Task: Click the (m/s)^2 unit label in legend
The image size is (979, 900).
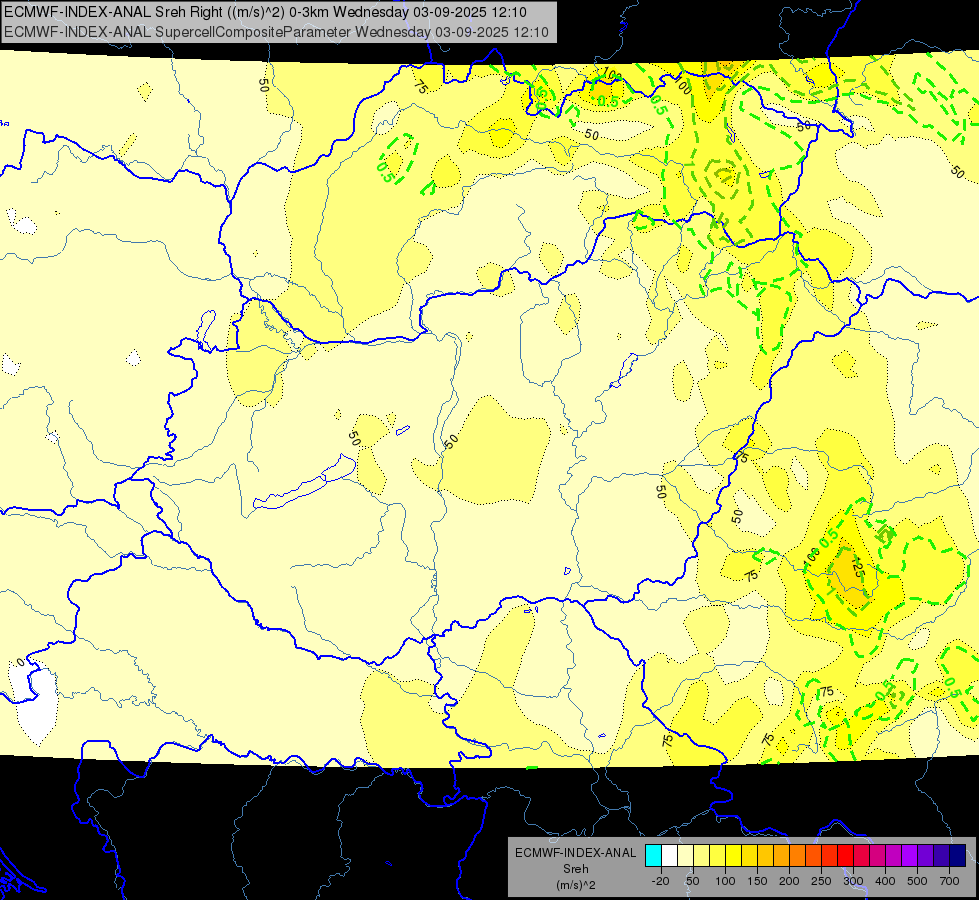Action: coord(576,884)
